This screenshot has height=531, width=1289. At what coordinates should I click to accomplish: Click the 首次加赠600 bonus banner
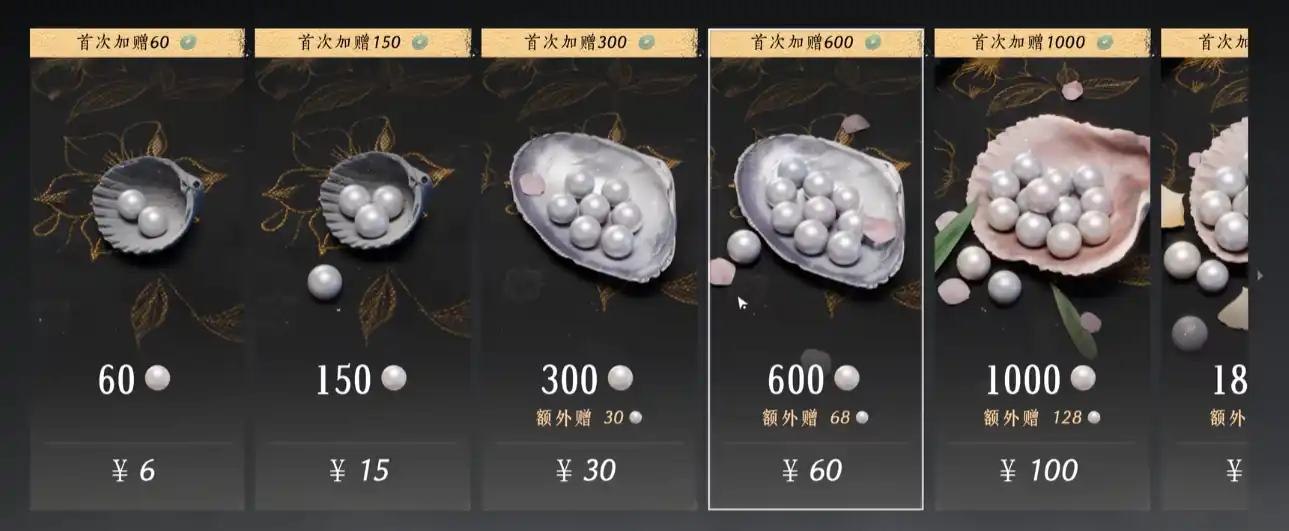pos(816,42)
